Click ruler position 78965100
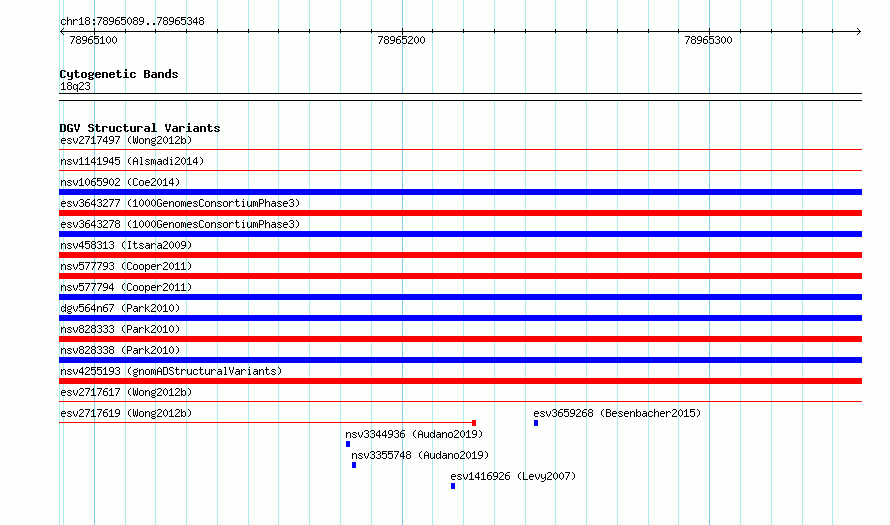This screenshot has width=890, height=525. [94, 40]
